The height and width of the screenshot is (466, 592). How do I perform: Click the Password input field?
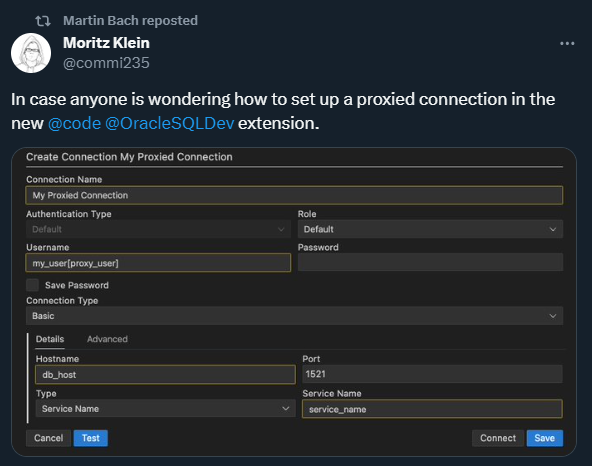click(430, 262)
